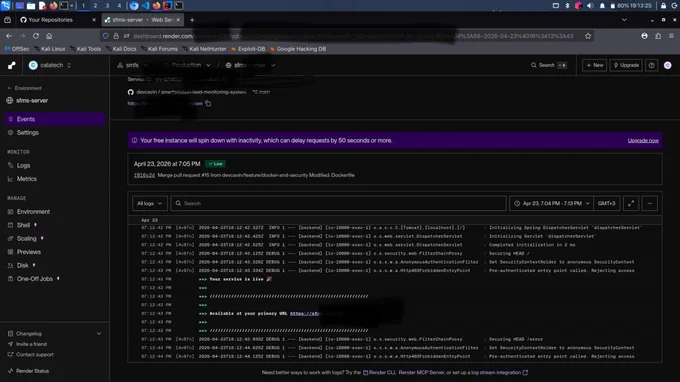This screenshot has height=382, width=680.
Task: Open notifications bell in tray
Action: 602,6
